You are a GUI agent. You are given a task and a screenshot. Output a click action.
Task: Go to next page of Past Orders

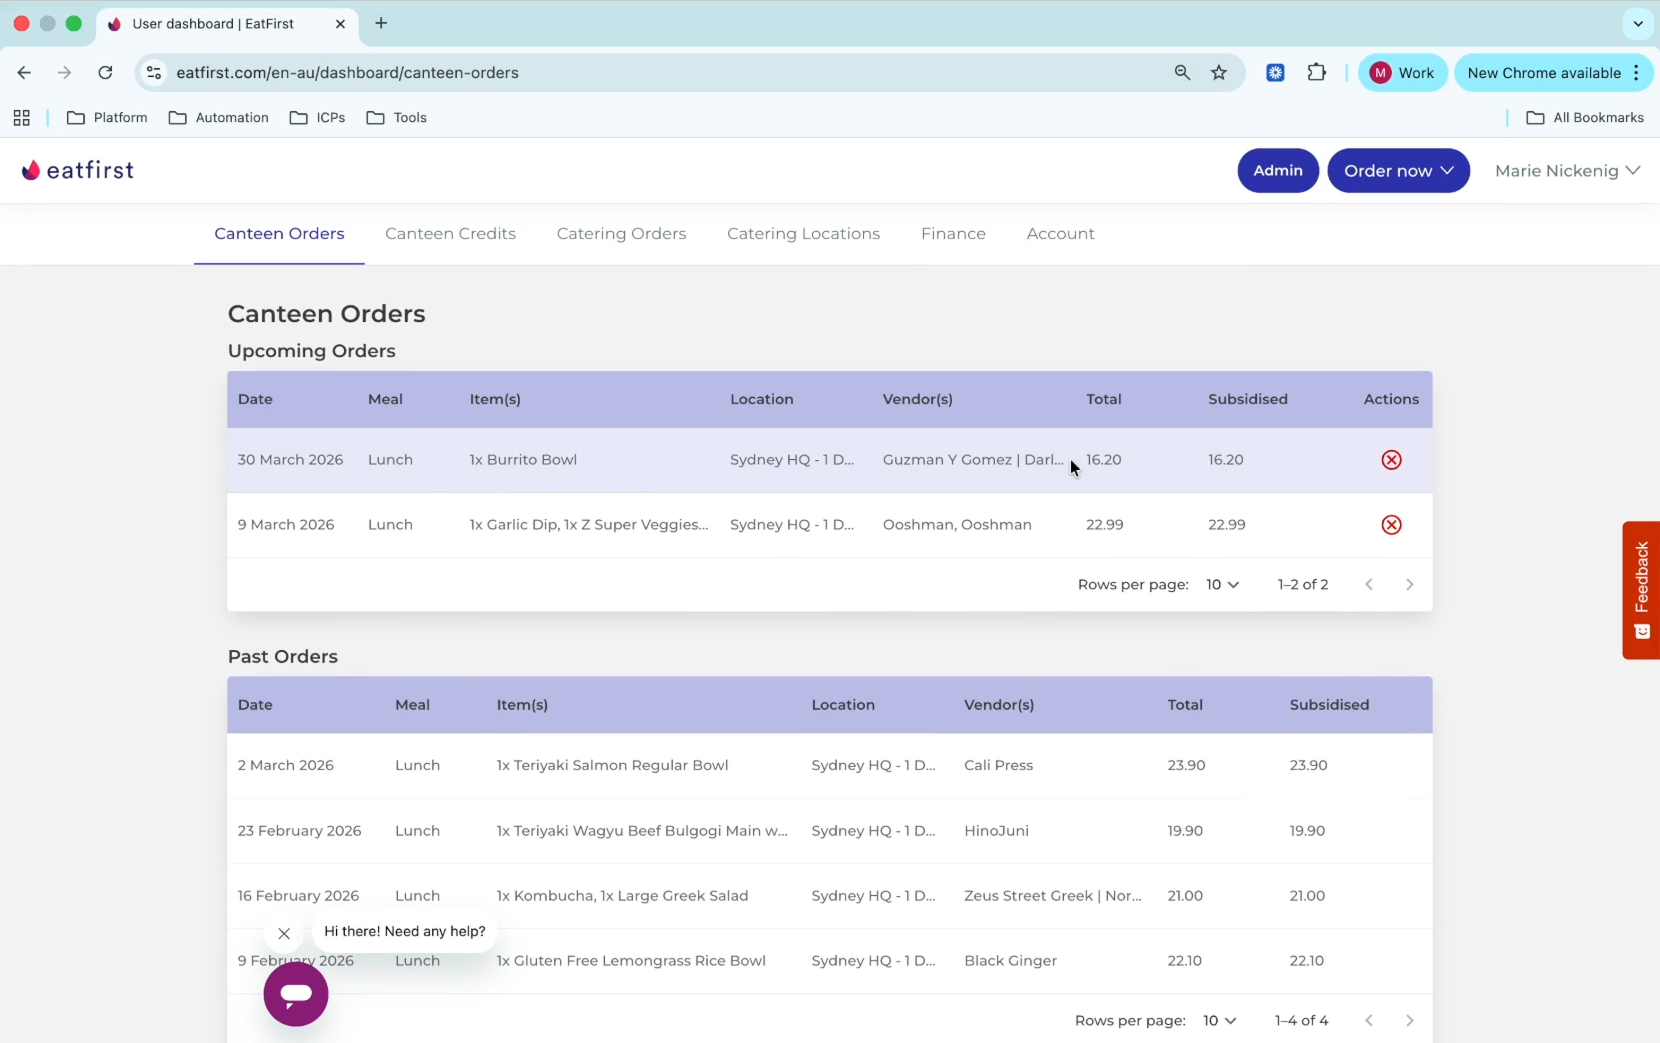coord(1409,1021)
